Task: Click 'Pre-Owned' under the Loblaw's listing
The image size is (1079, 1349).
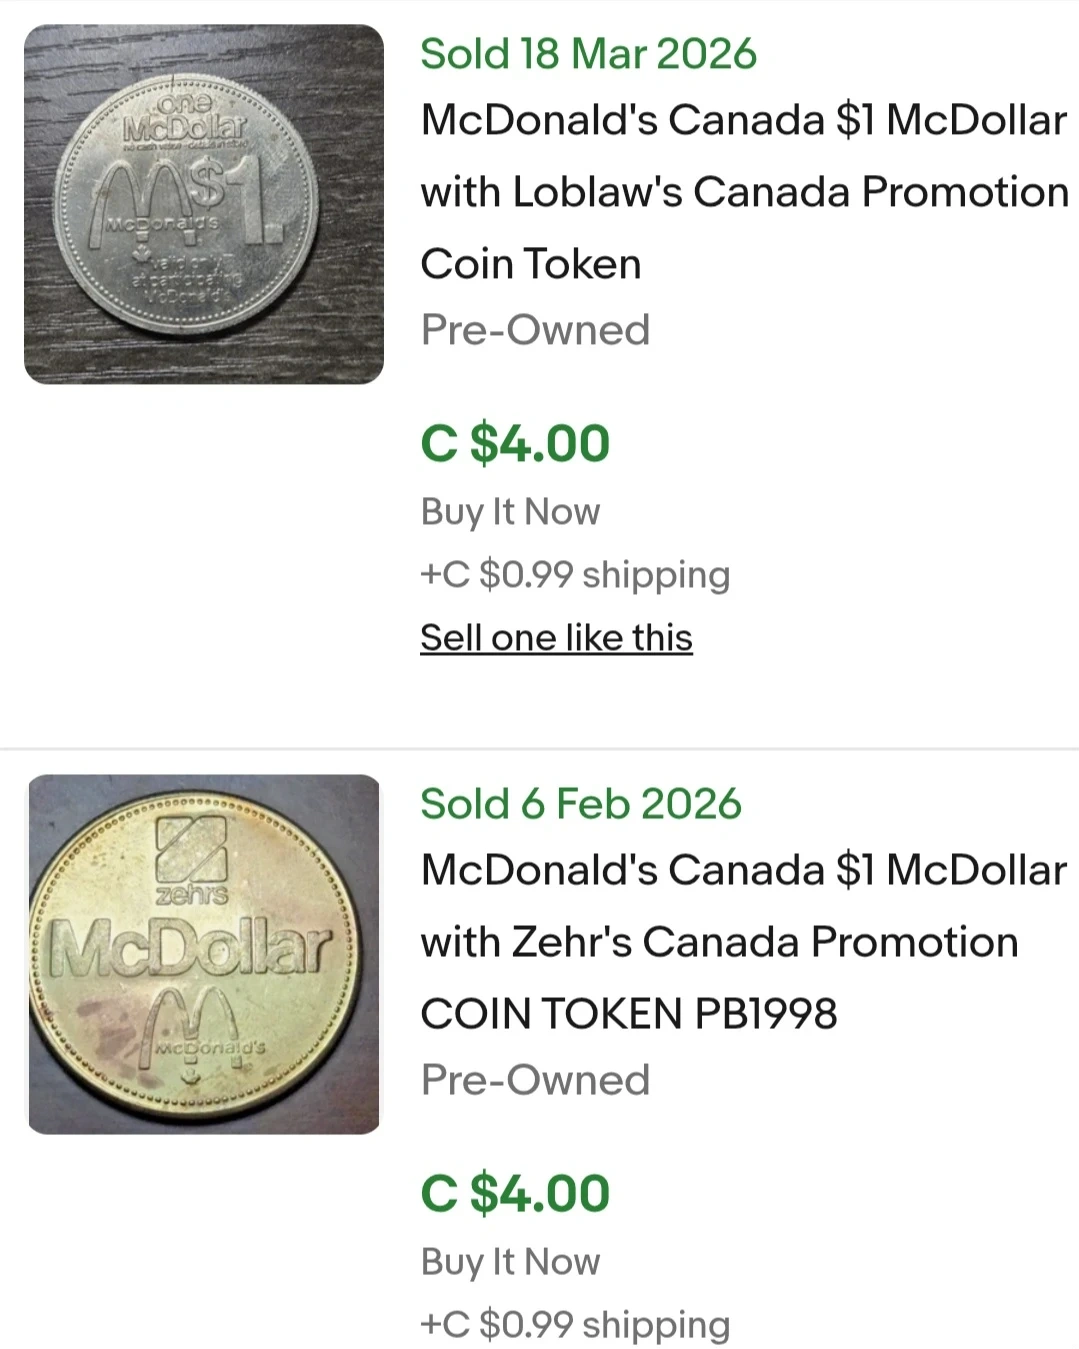Action: [535, 330]
